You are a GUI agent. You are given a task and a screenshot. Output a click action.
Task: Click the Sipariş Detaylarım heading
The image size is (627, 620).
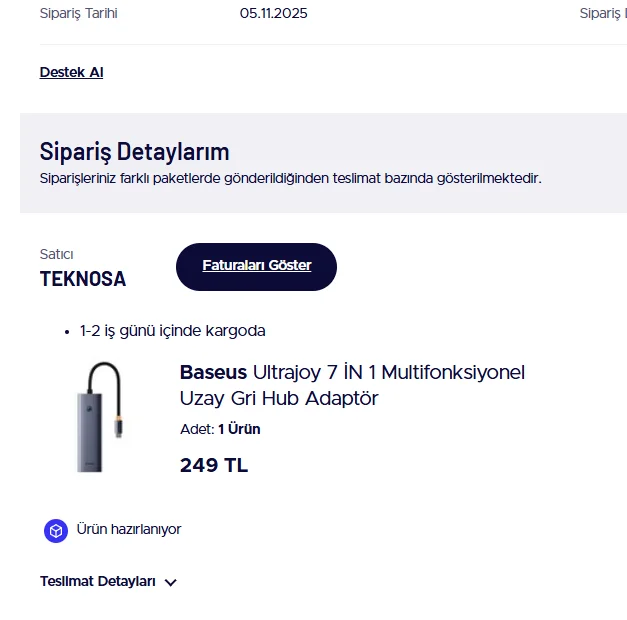[134, 152]
